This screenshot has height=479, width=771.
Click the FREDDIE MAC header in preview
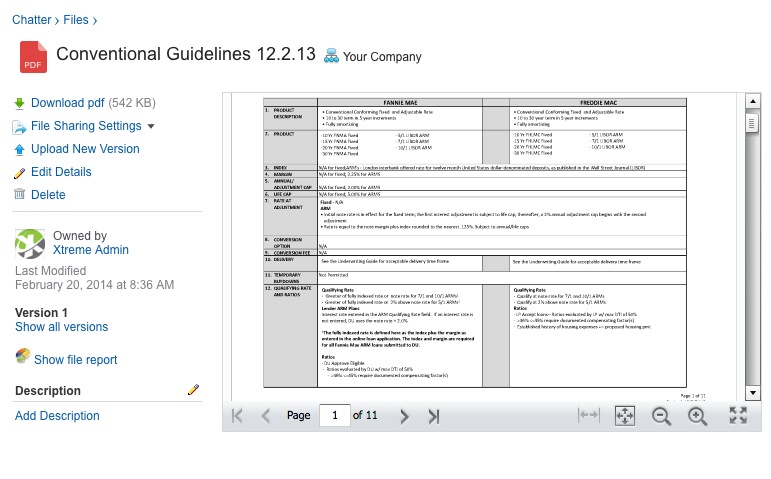click(x=598, y=103)
